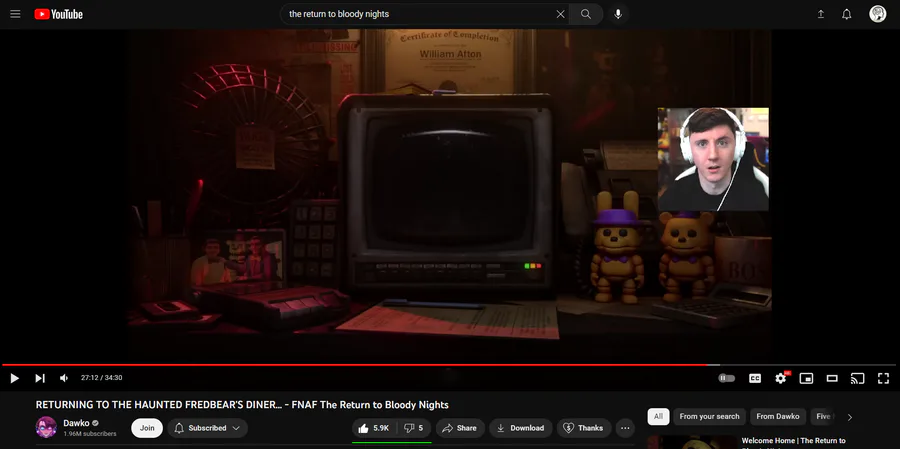
Task: Play the paused video
Action: (x=15, y=378)
